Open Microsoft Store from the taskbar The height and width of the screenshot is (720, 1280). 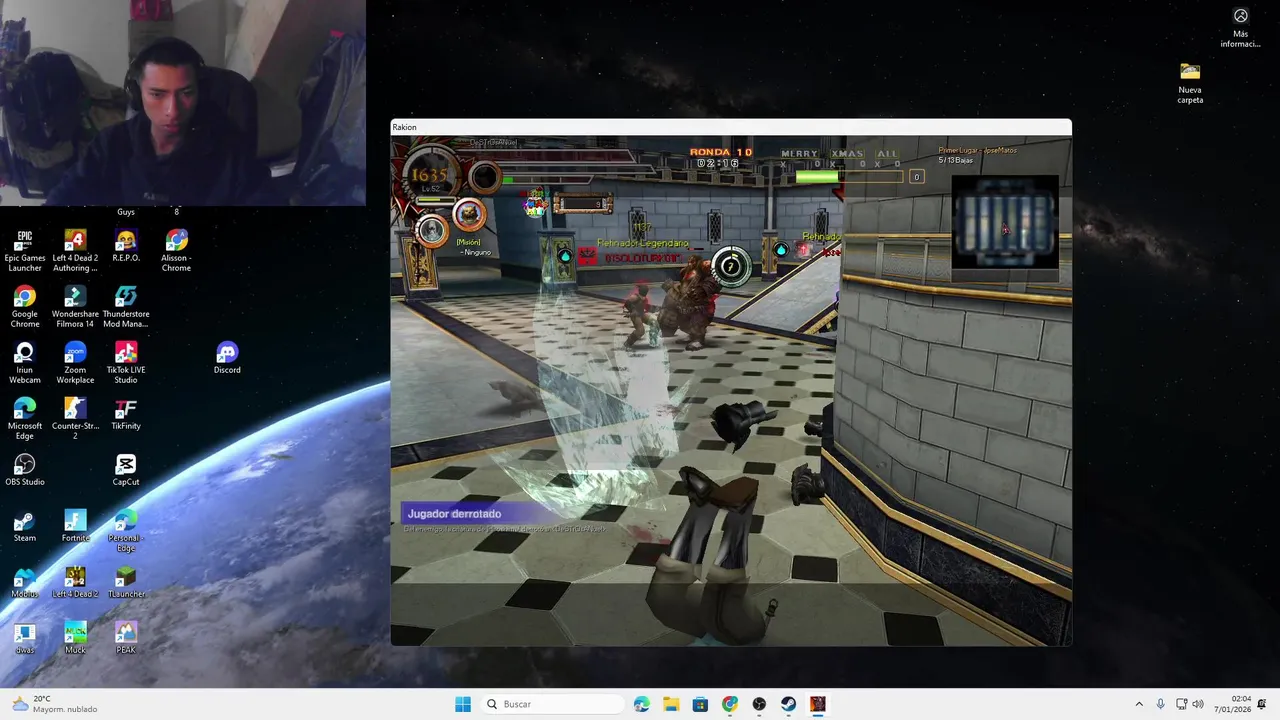click(700, 704)
